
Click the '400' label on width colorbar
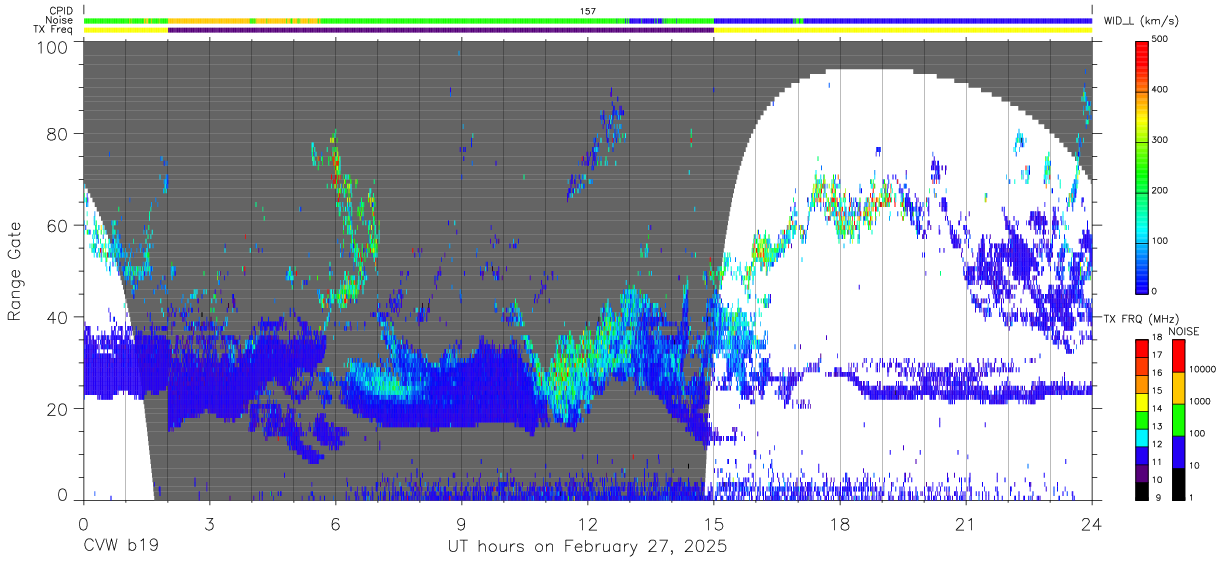click(x=1160, y=90)
